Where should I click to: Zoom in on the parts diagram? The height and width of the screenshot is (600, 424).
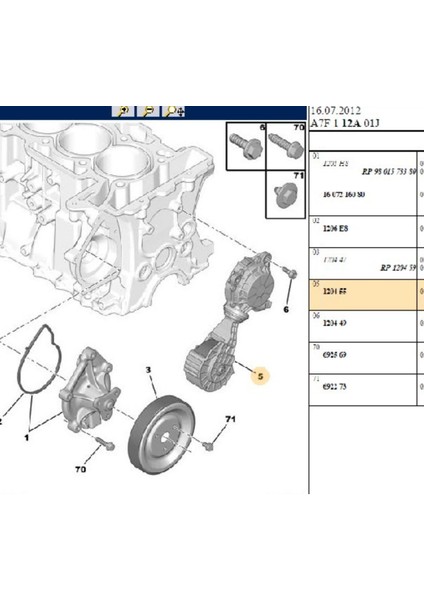coord(124,112)
